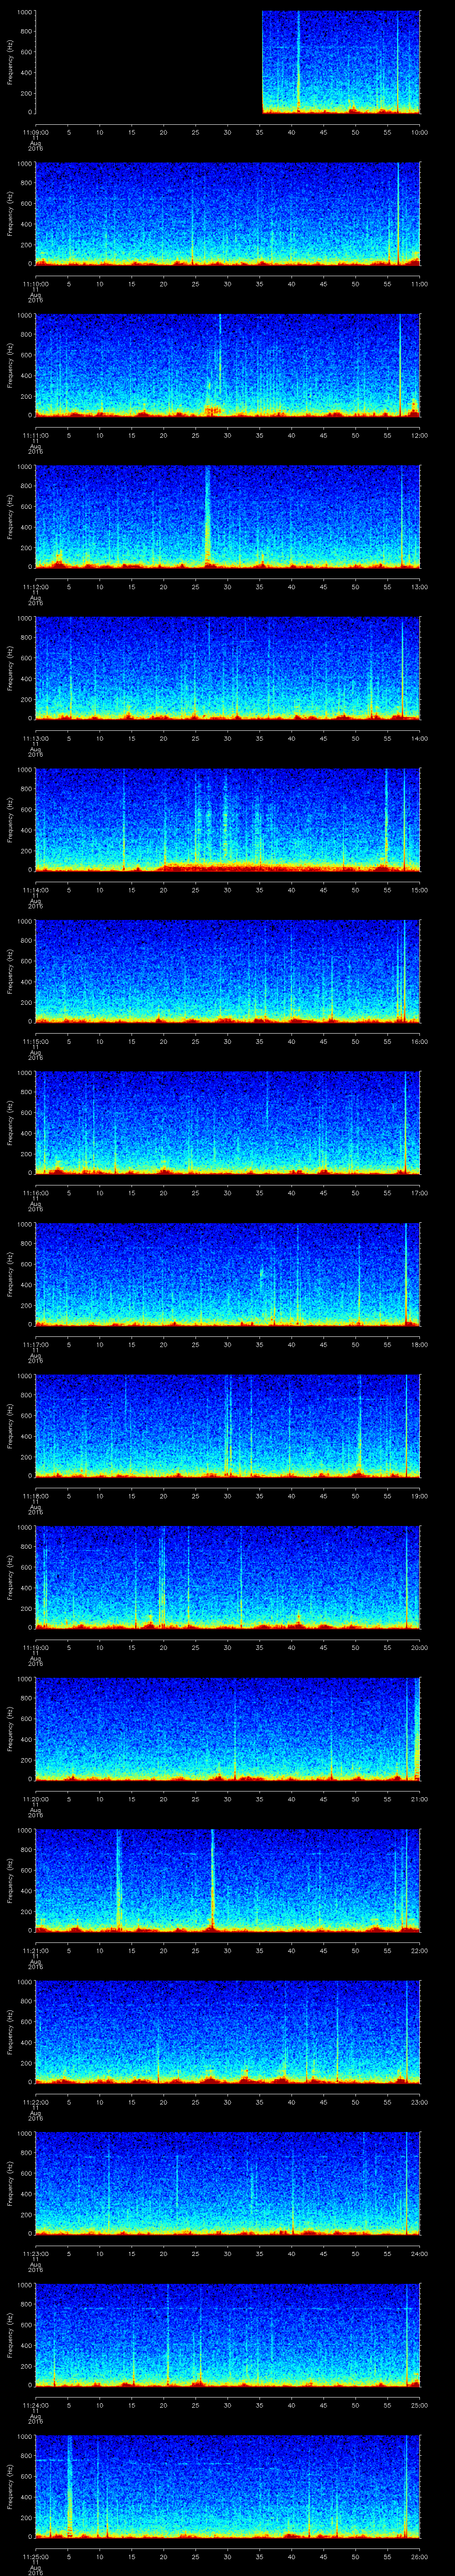
Task: Click the 11:14:00 start time label
Action: (x=35, y=890)
